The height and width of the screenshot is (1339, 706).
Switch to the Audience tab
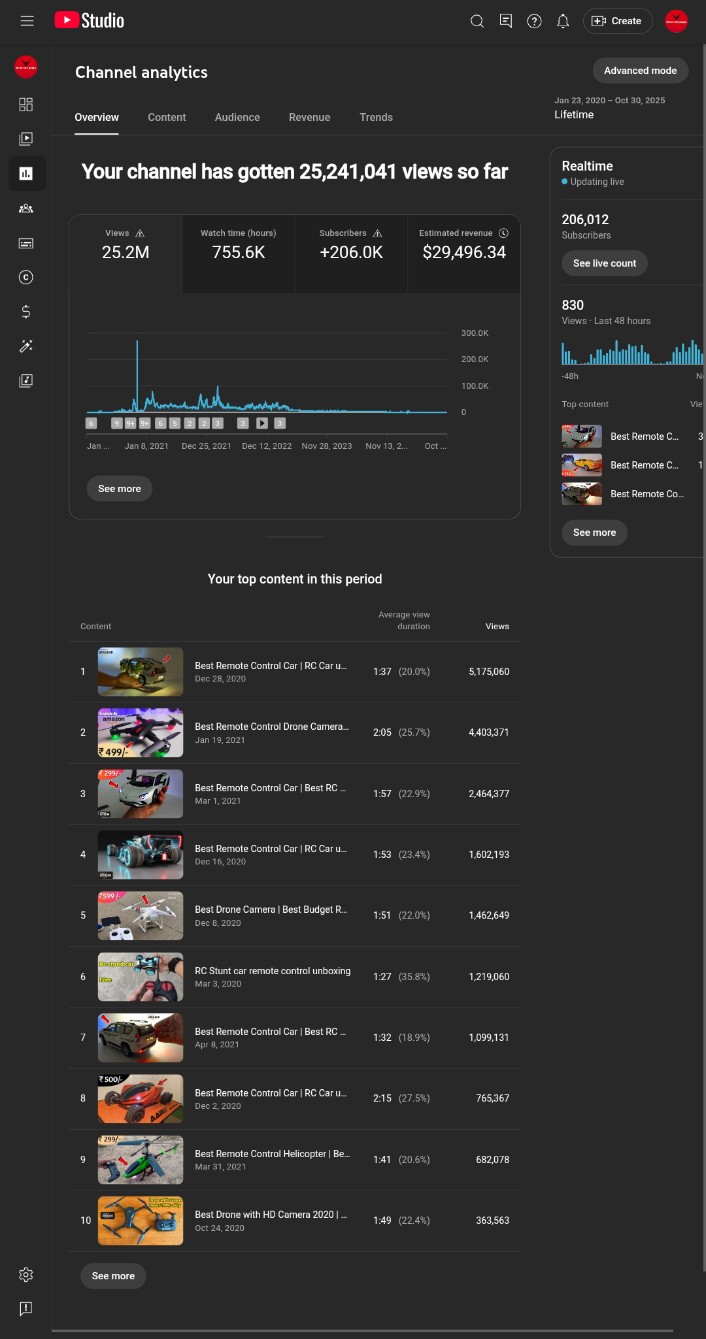tap(237, 117)
